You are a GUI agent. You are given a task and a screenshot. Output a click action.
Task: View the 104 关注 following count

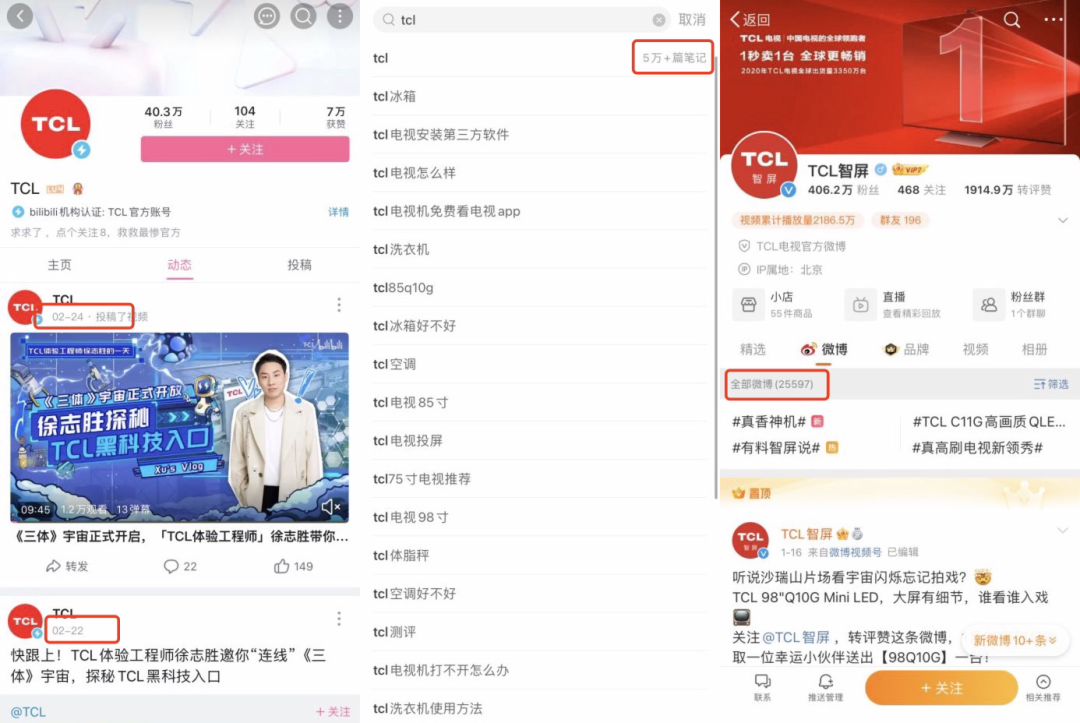click(x=245, y=117)
